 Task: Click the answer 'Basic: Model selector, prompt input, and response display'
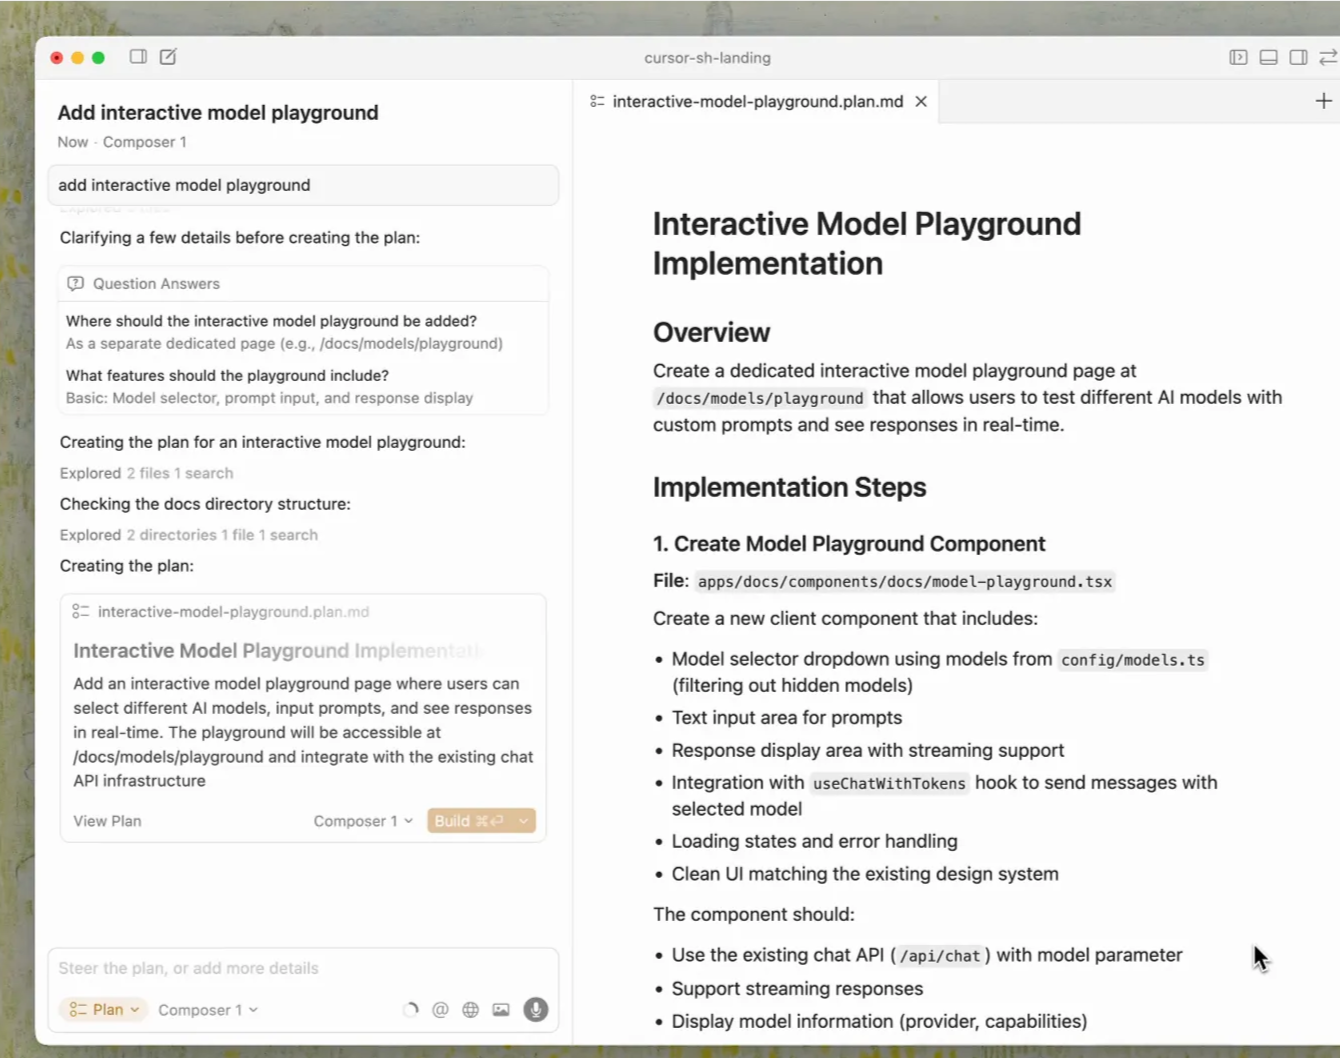point(269,398)
